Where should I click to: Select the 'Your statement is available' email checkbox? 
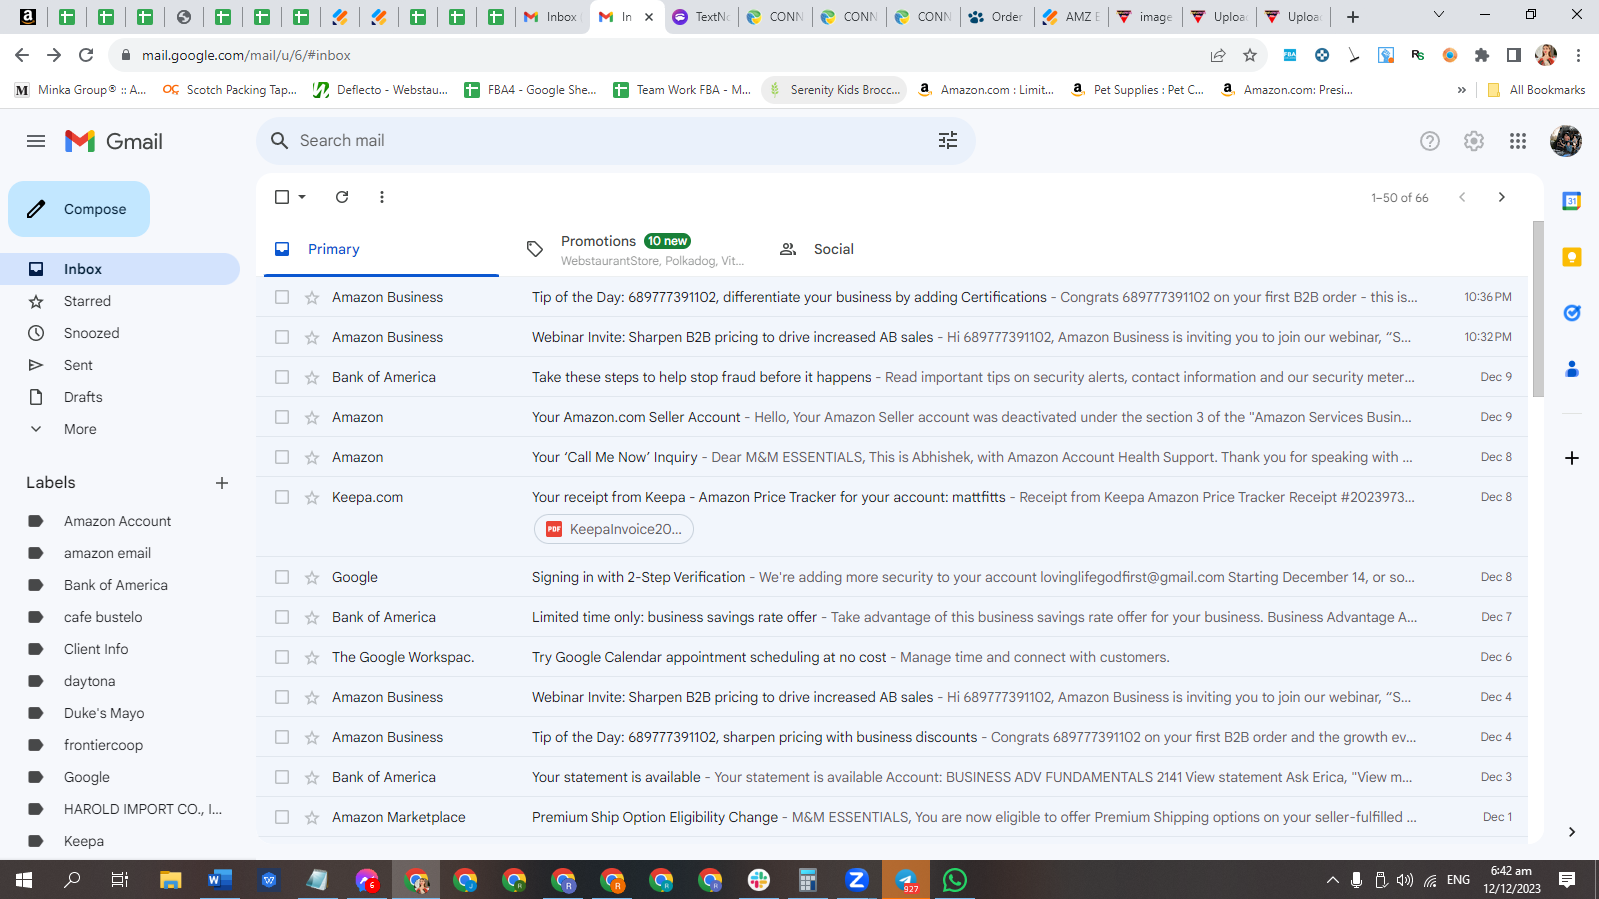[282, 777]
